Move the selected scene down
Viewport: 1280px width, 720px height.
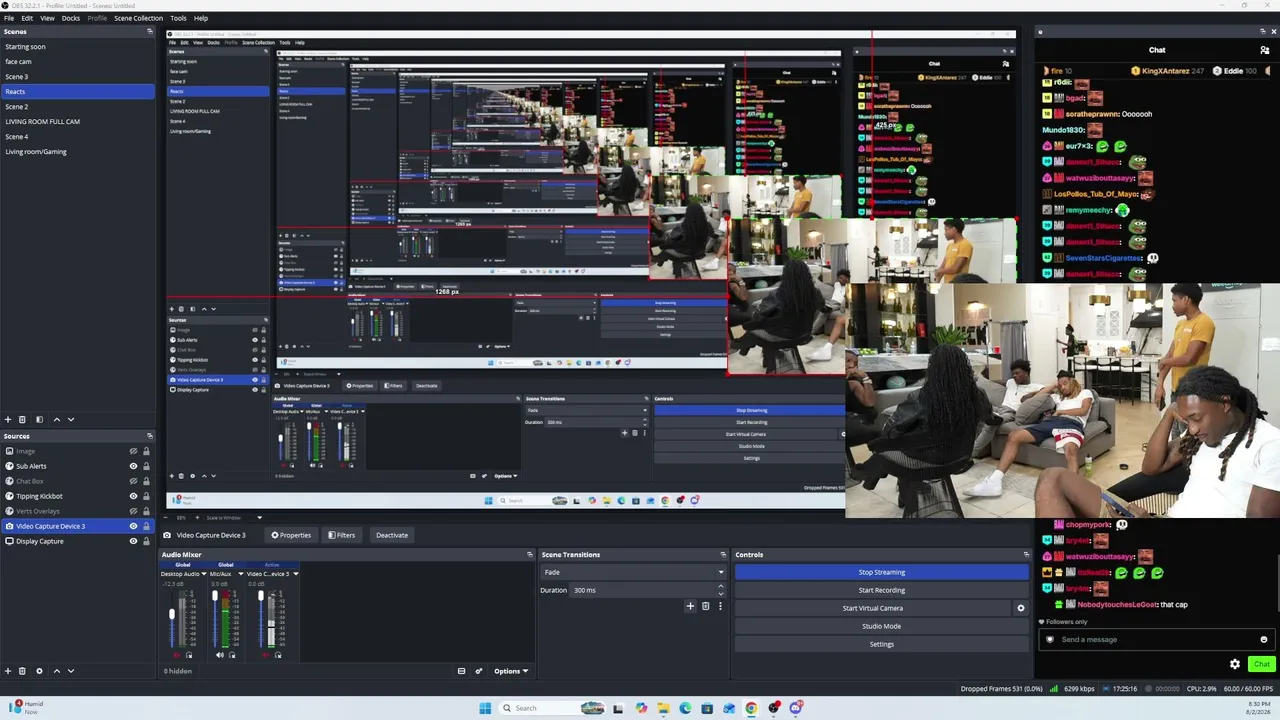coord(71,419)
